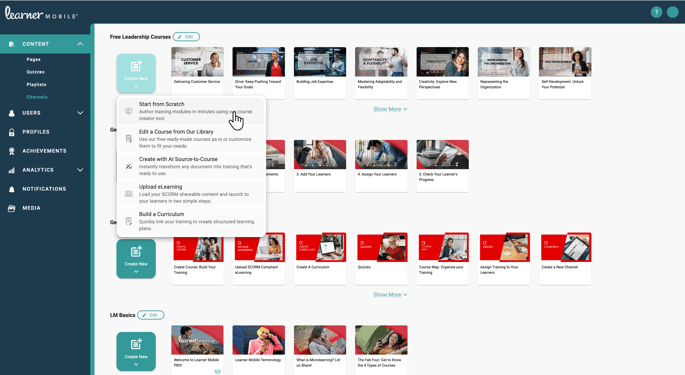Screen dimensions: 685x375
Task: Open the Media section
Action: point(31,208)
